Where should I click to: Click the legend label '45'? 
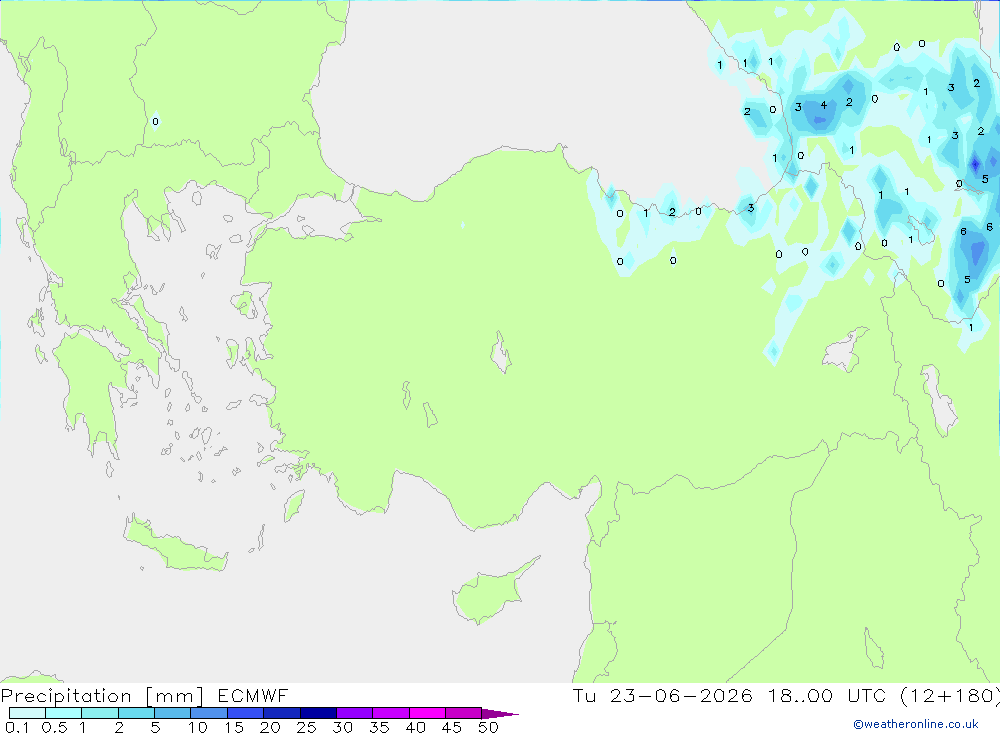click(452, 727)
